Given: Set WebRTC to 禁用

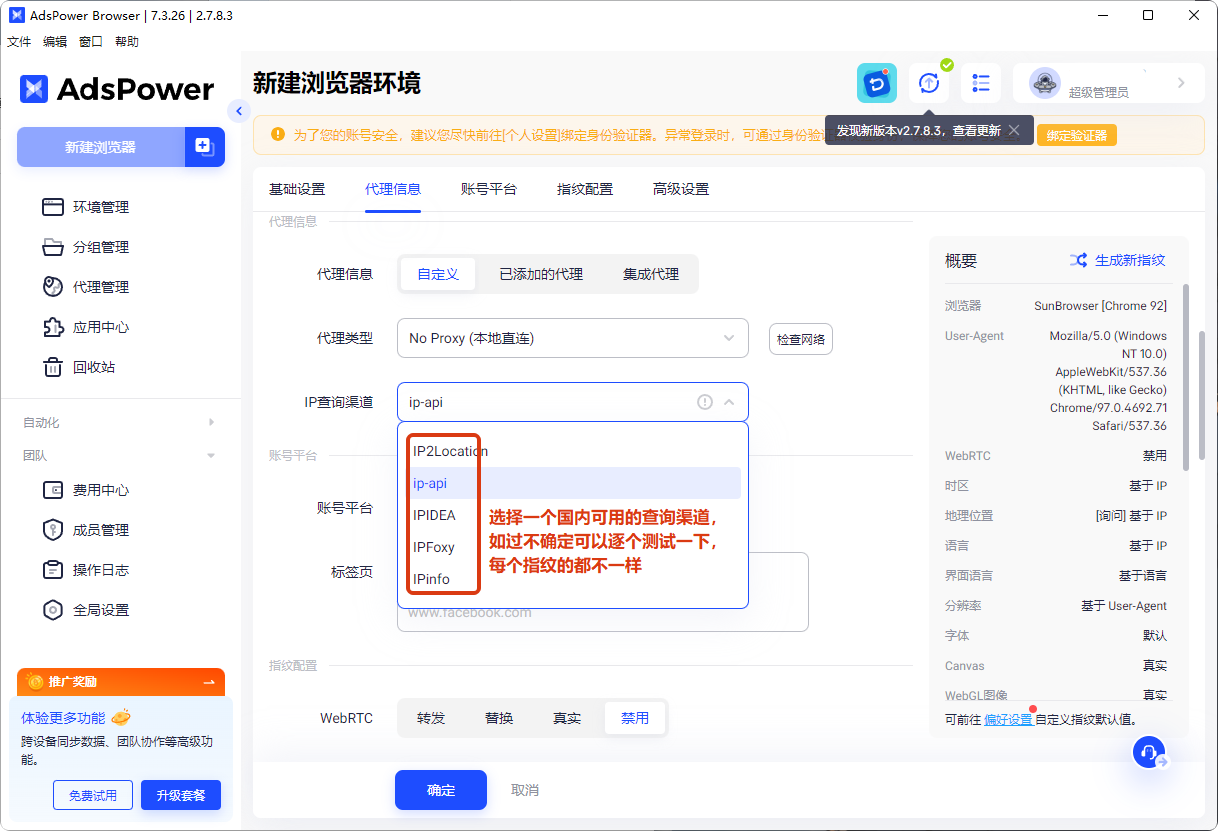Looking at the screenshot, I should [x=635, y=718].
